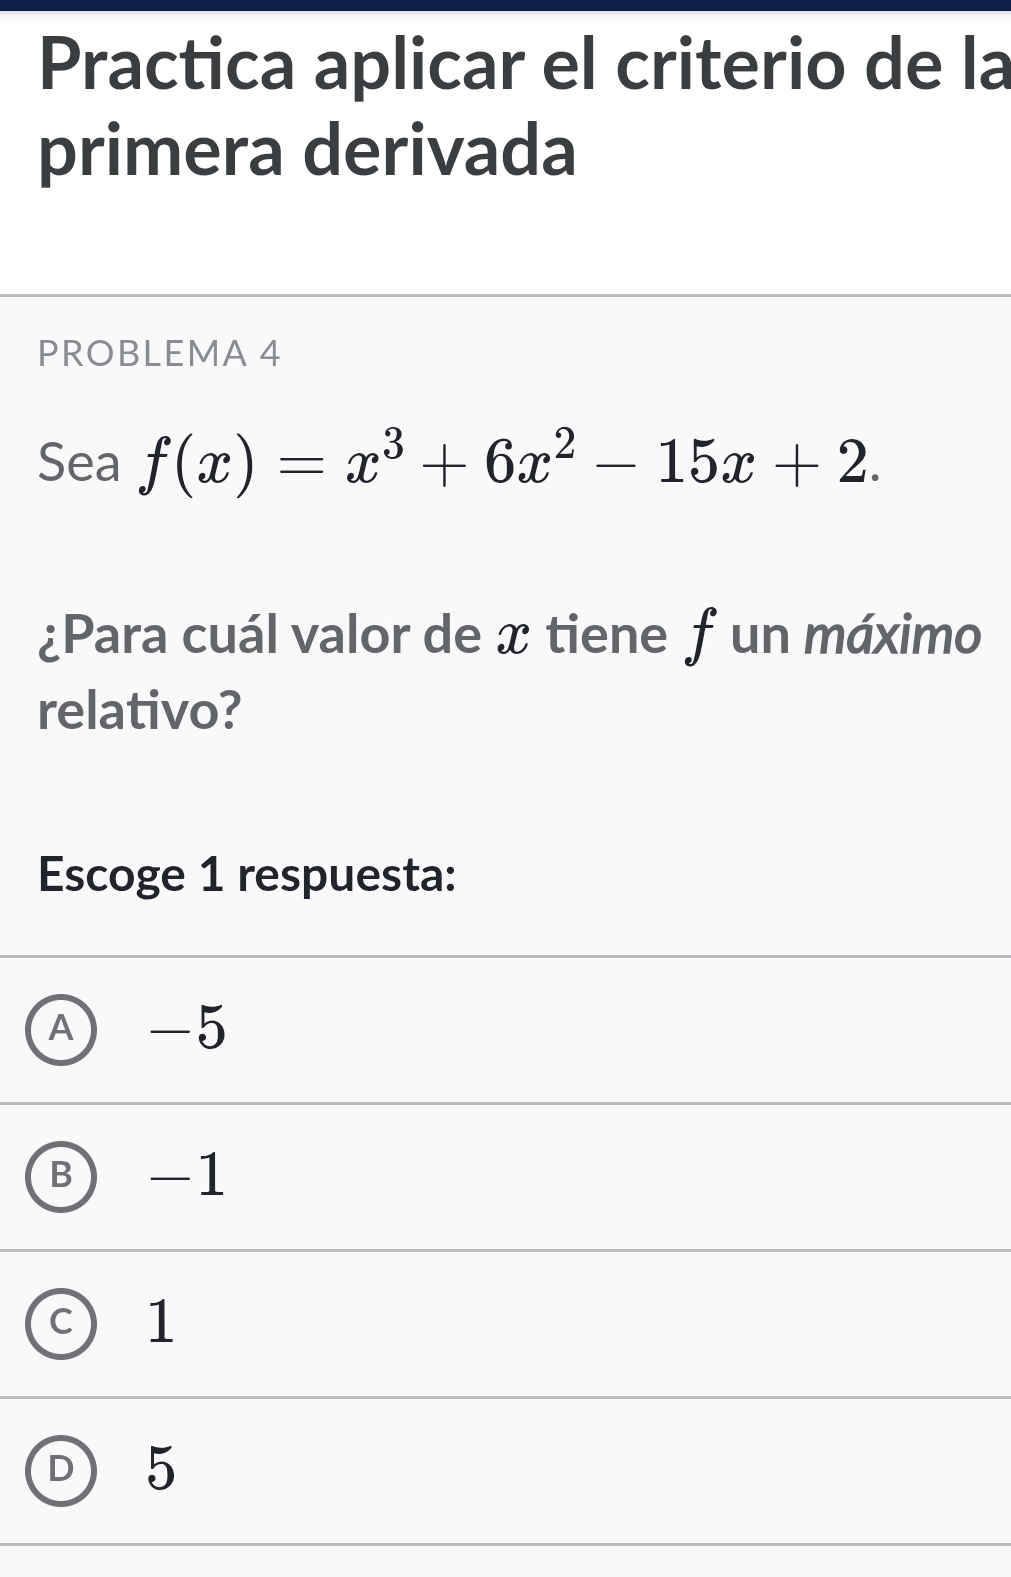Select radio button A

pos(62,1030)
